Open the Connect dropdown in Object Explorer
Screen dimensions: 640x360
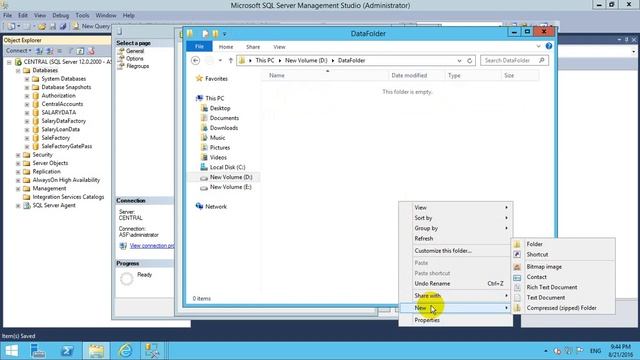coord(18,51)
